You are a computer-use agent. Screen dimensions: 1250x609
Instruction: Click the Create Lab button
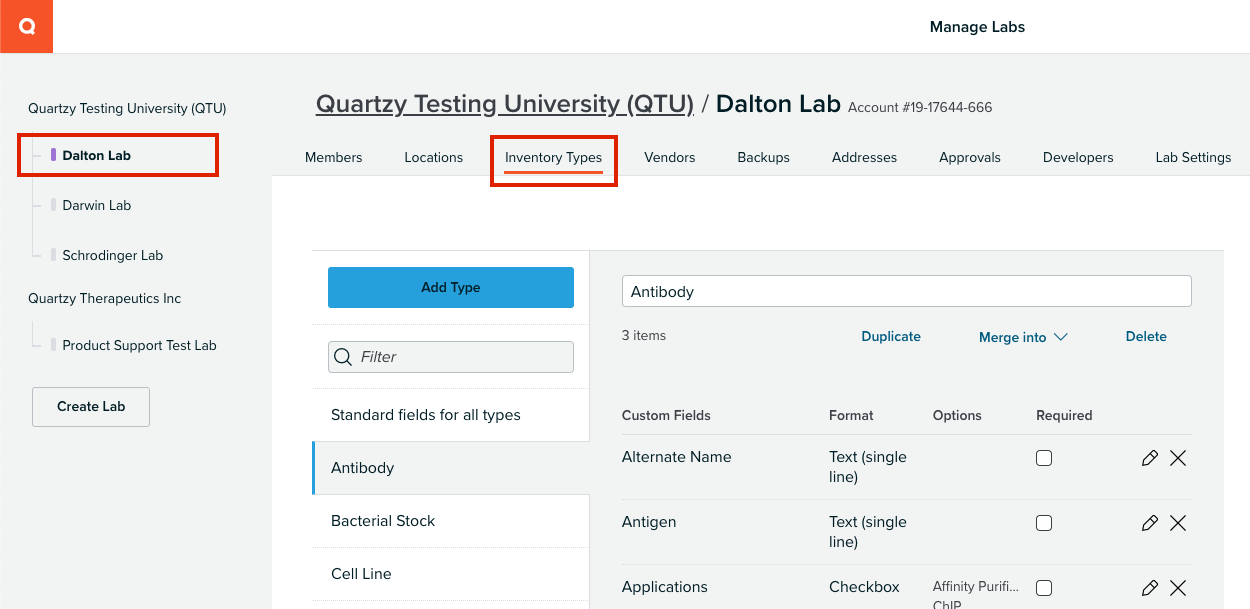click(91, 407)
